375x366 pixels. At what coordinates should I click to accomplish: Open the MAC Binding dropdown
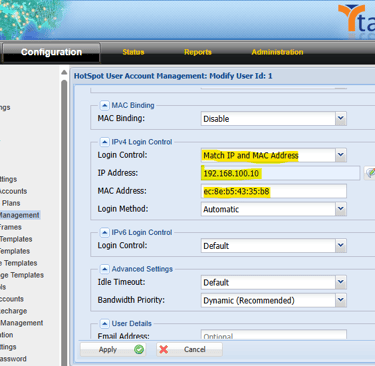pos(340,118)
